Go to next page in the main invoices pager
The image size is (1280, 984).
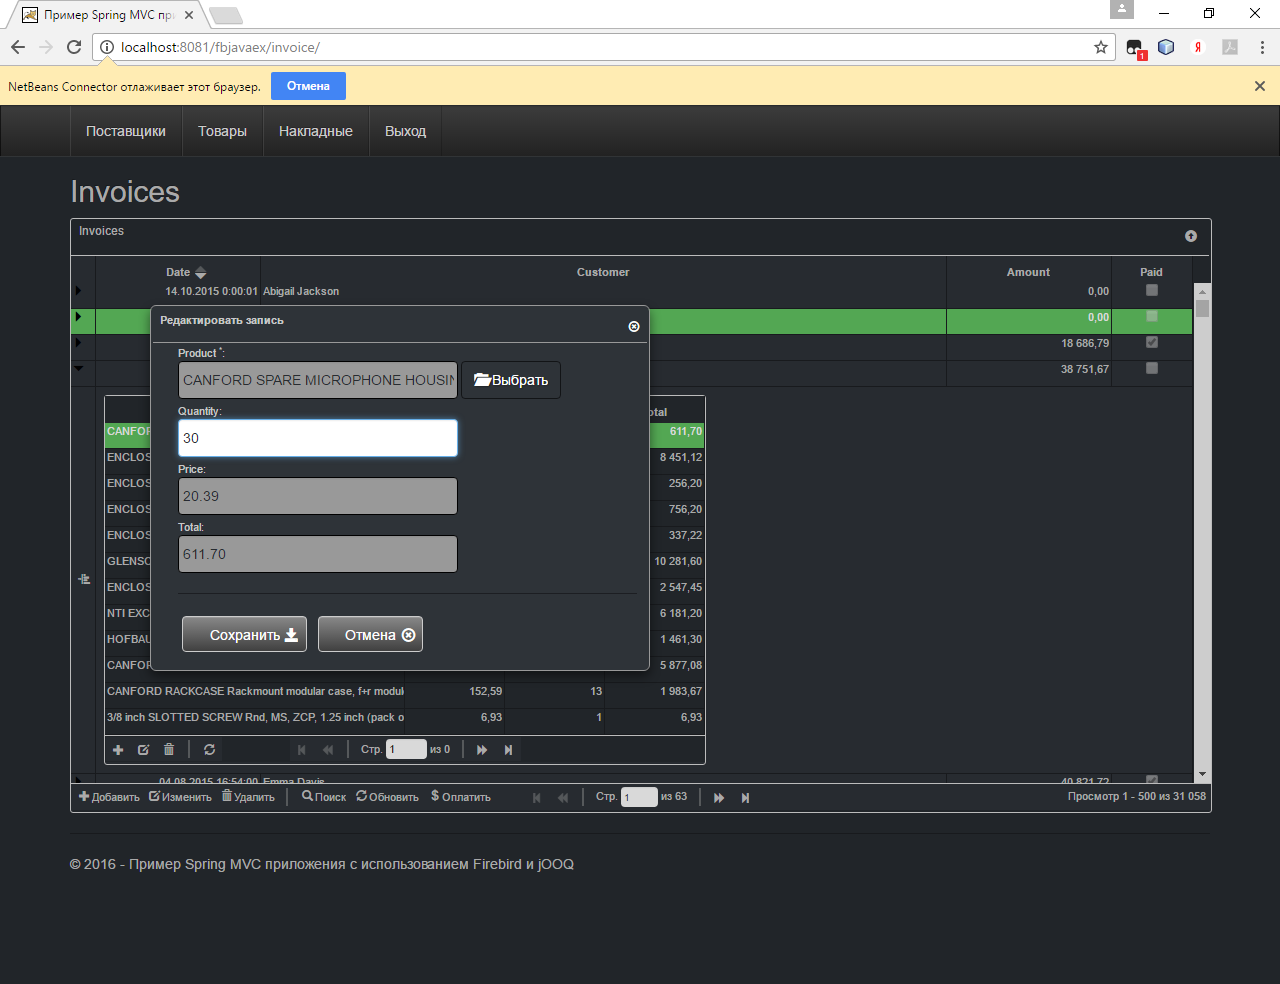[719, 798]
